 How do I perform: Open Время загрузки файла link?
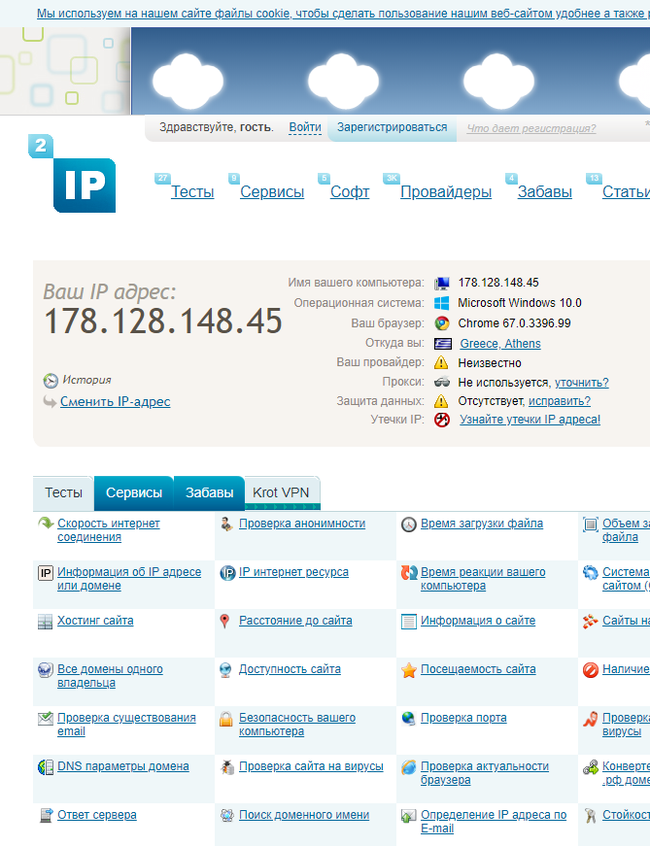[x=482, y=523]
